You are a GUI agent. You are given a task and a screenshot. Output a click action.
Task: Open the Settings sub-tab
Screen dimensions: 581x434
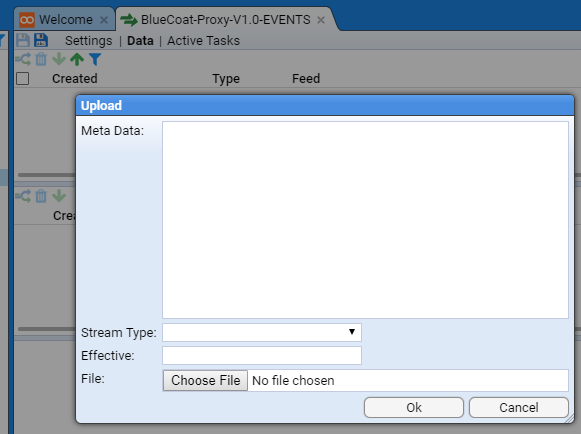89,40
